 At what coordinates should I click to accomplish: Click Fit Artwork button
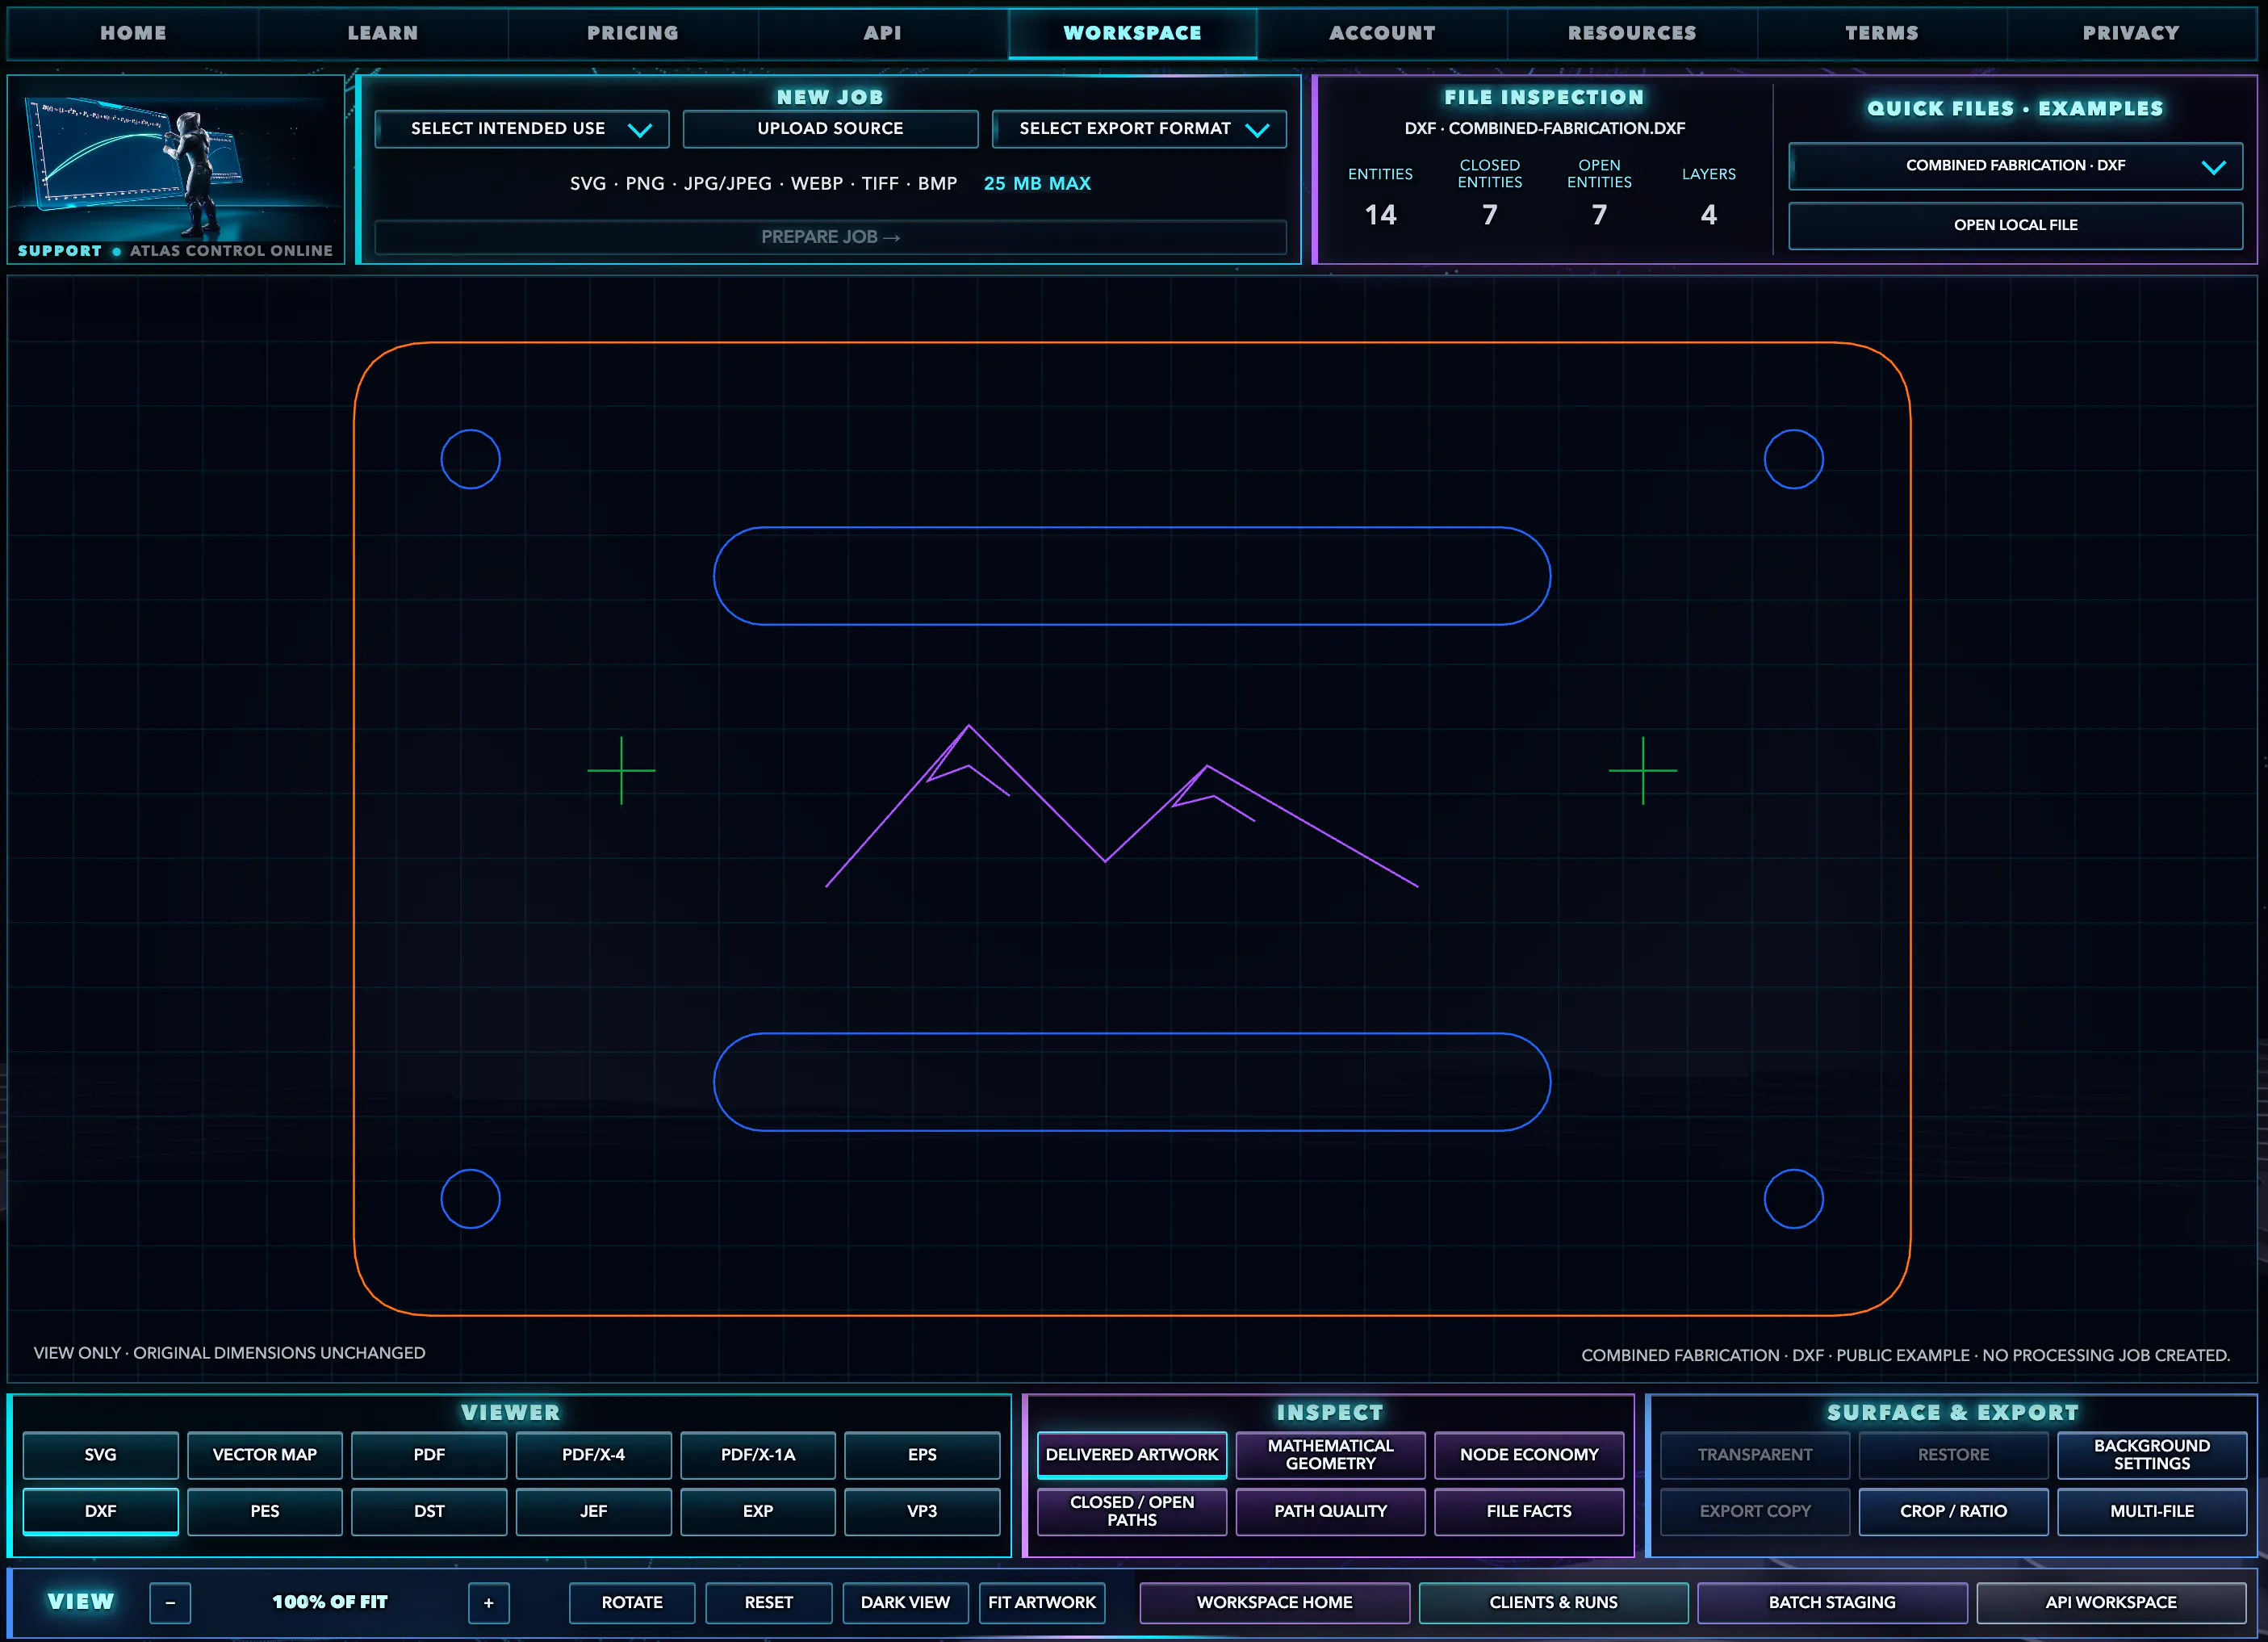(1042, 1602)
